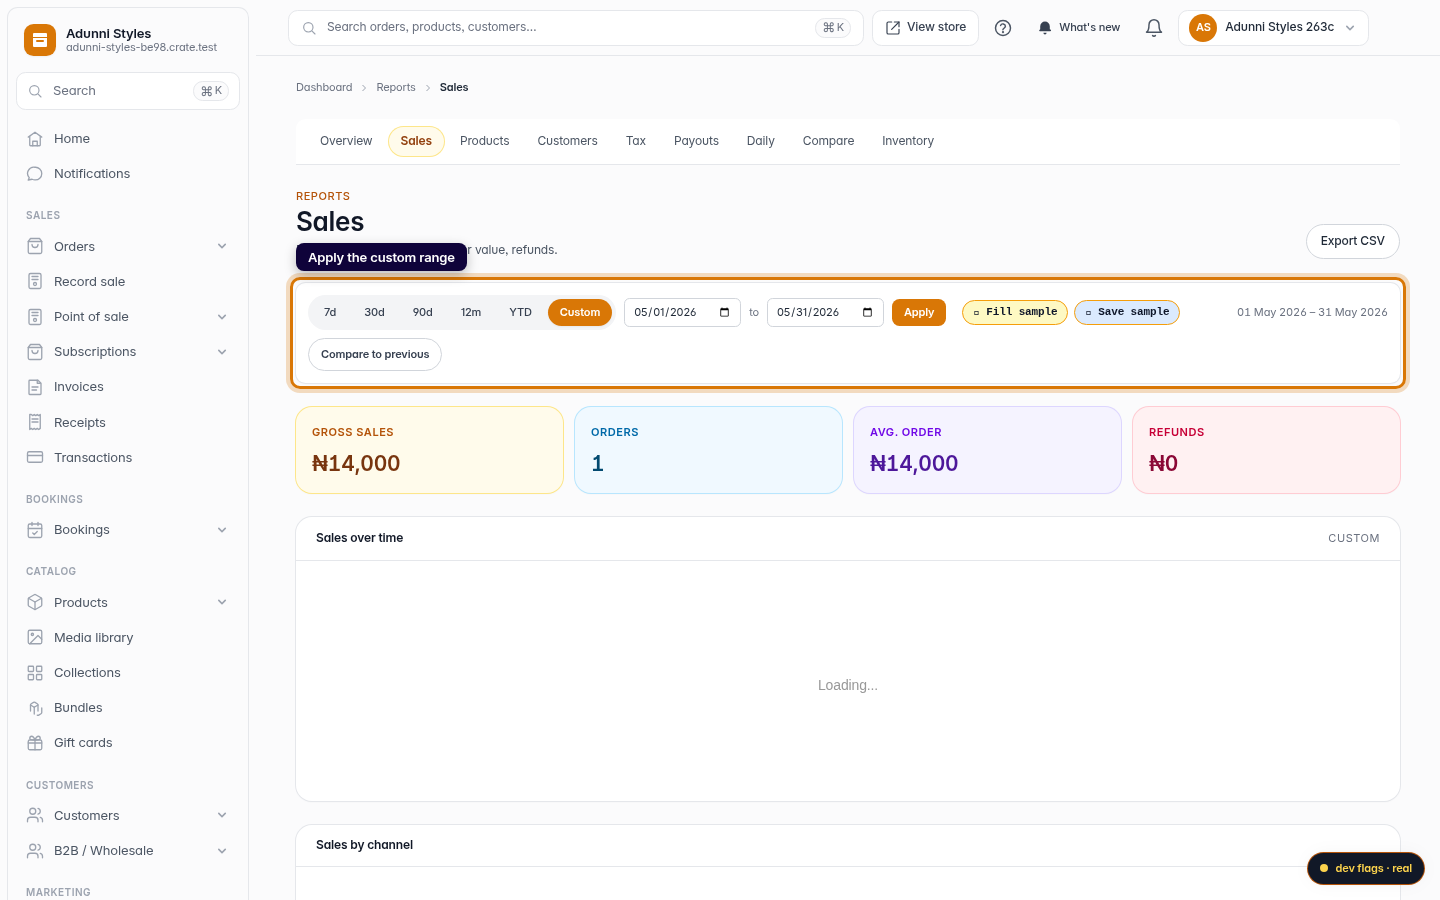The image size is (1440, 900).
Task: Open the Adunni Styles 263c account dropdown
Action: tap(1273, 28)
